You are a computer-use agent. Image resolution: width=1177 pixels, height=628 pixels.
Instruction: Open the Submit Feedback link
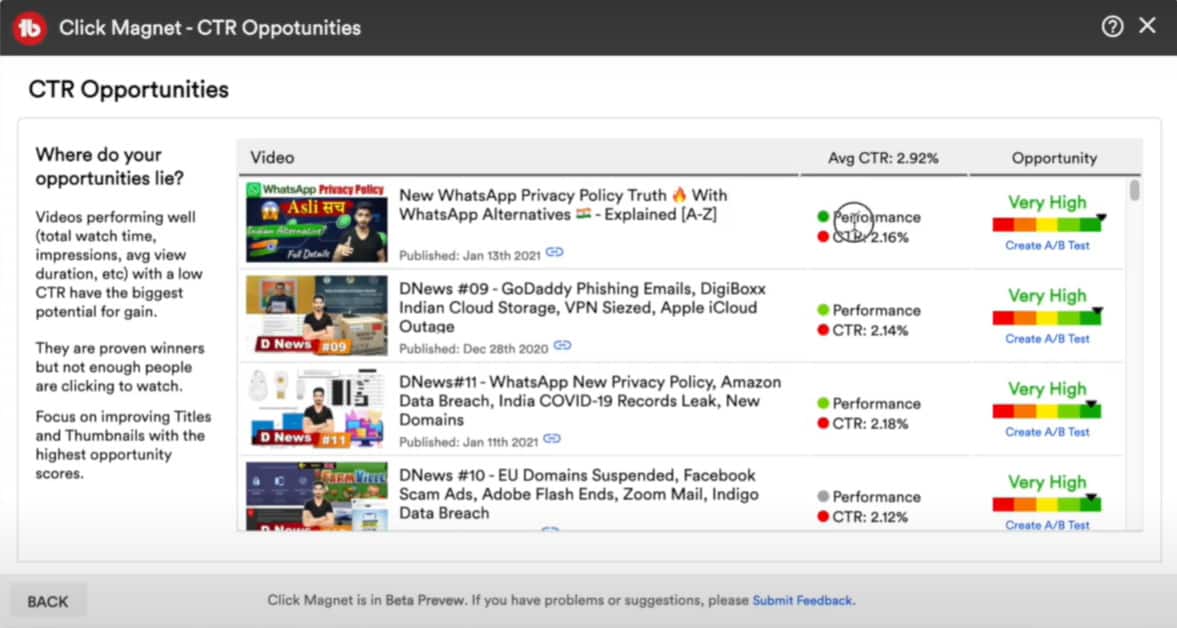[x=802, y=600]
